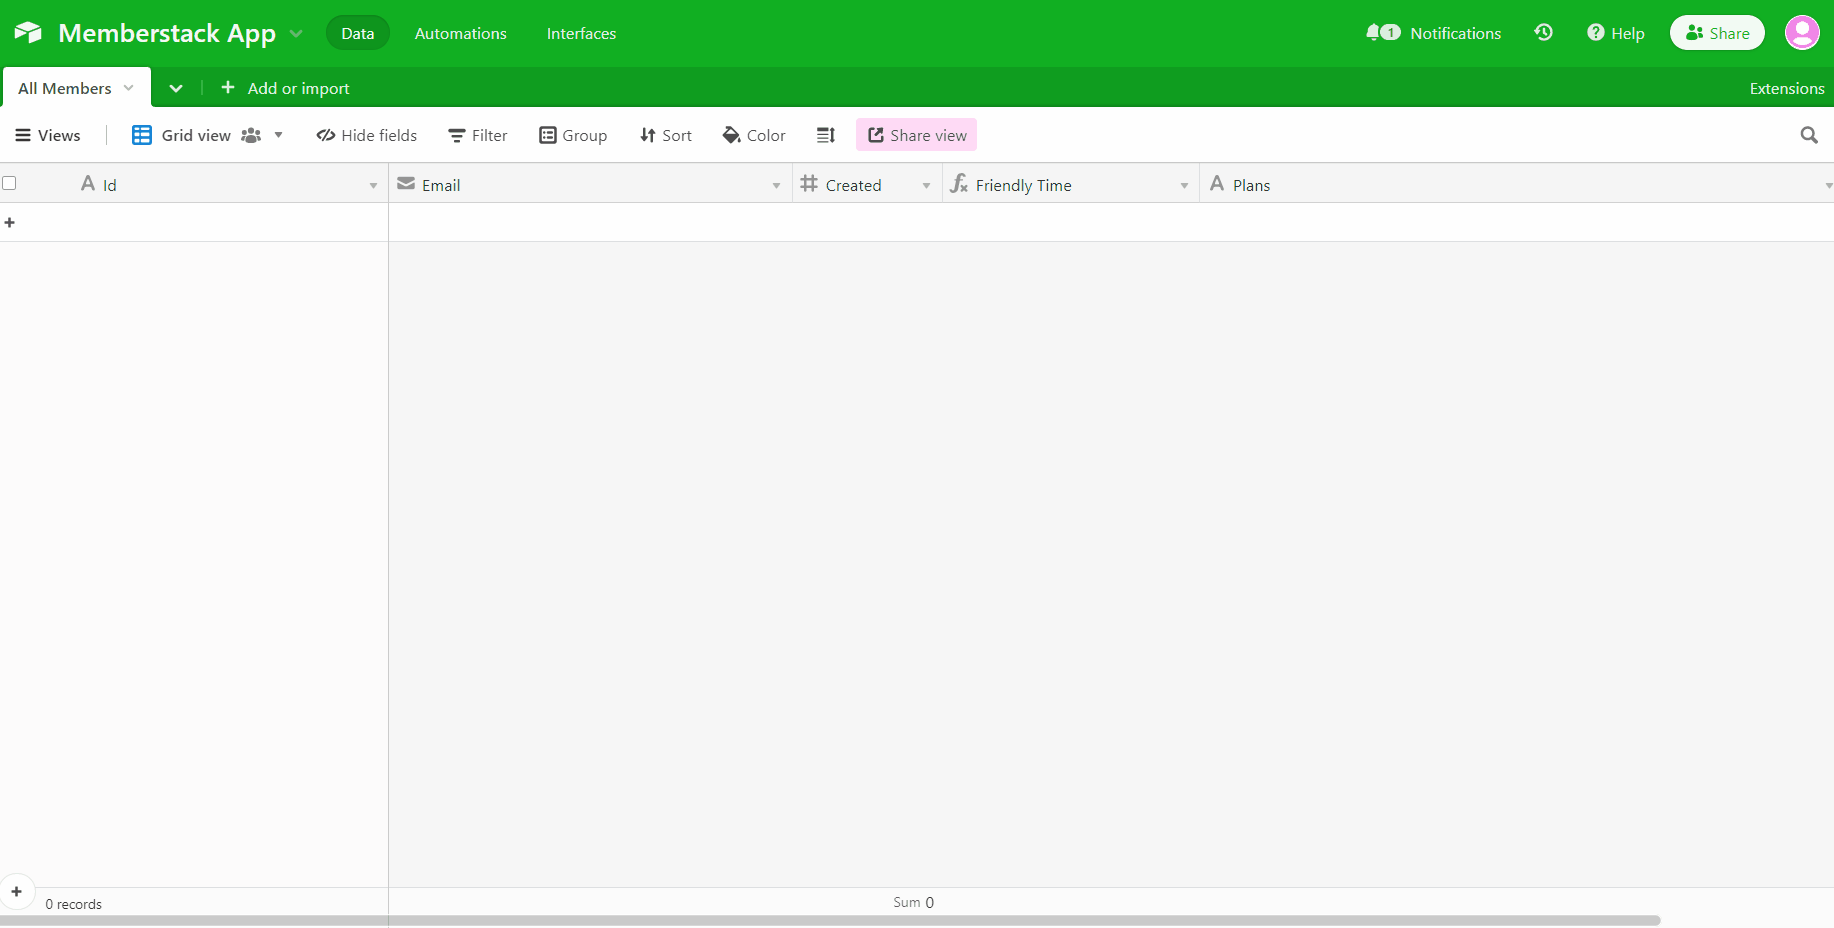Click the Email field envelope icon
The image size is (1834, 928).
406,183
